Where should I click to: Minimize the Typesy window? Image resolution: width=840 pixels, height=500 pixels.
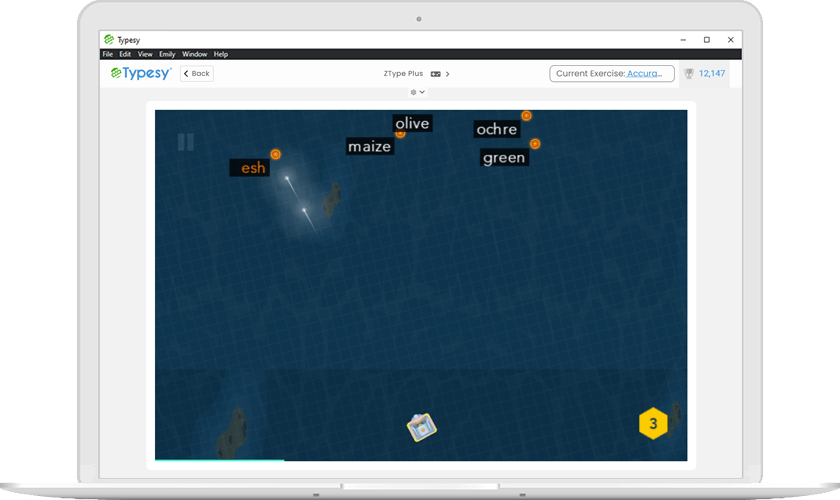tap(683, 40)
